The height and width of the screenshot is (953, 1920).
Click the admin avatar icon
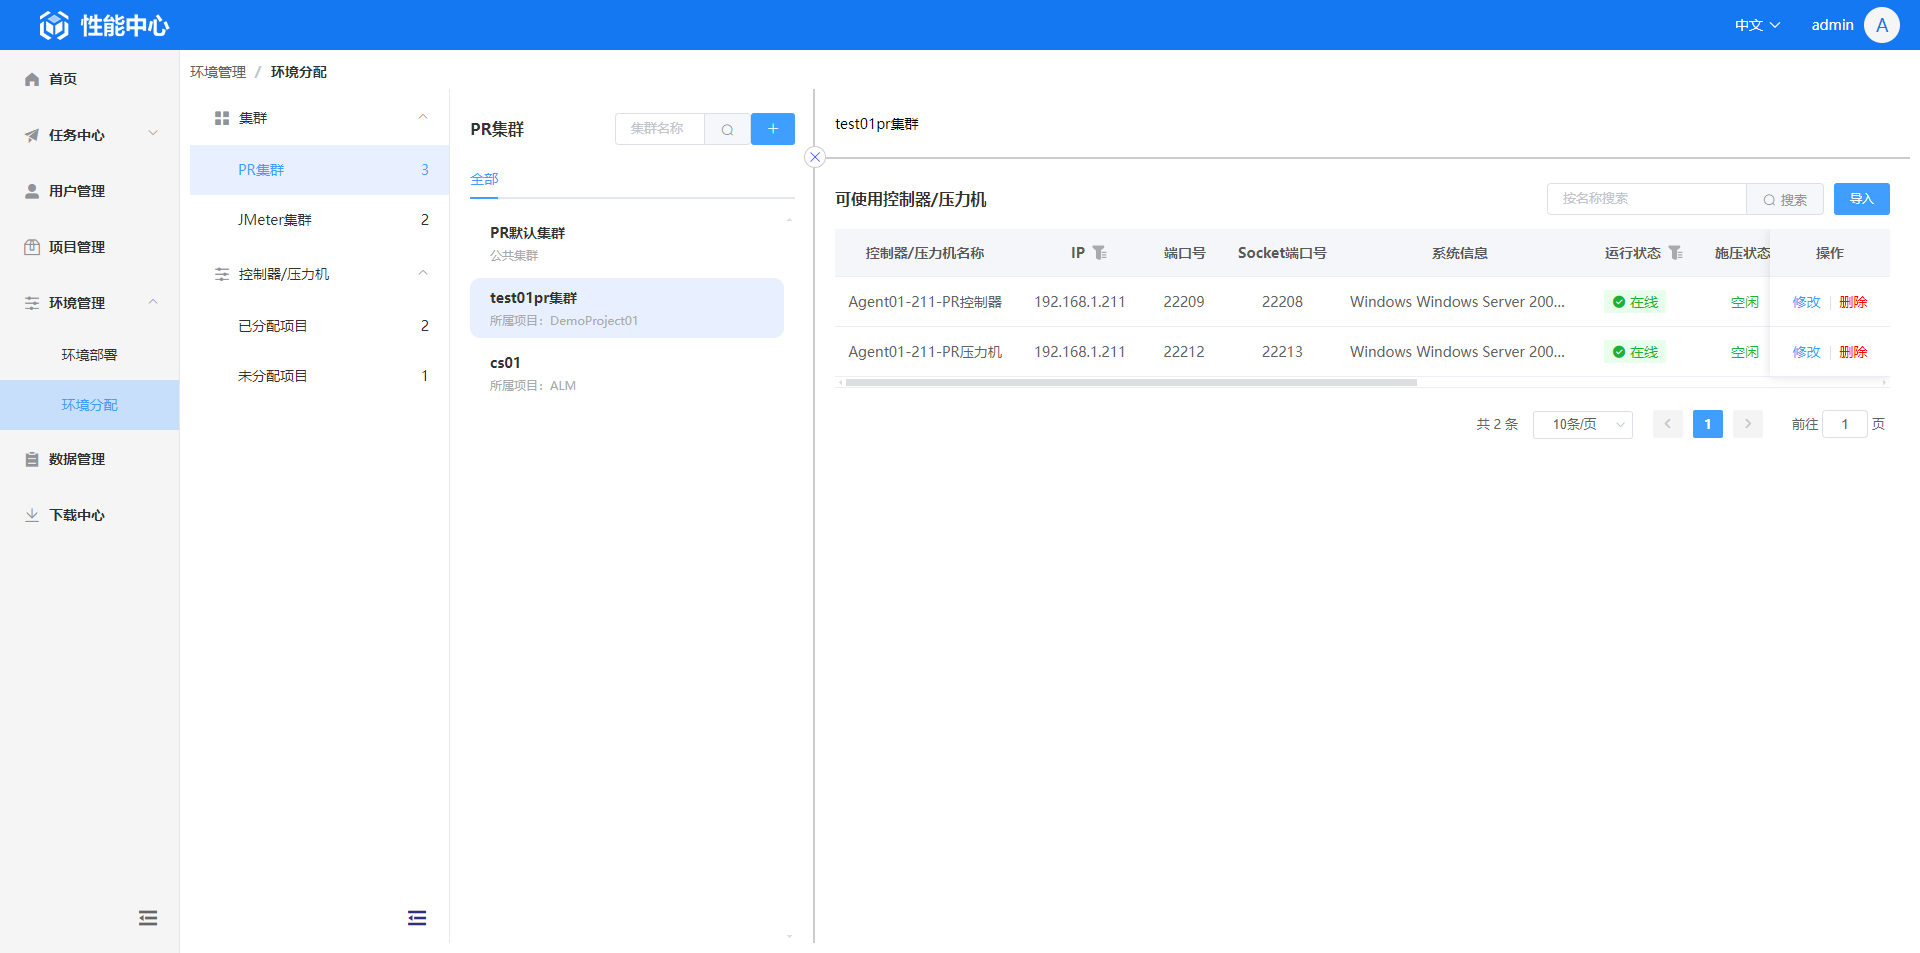click(1881, 25)
